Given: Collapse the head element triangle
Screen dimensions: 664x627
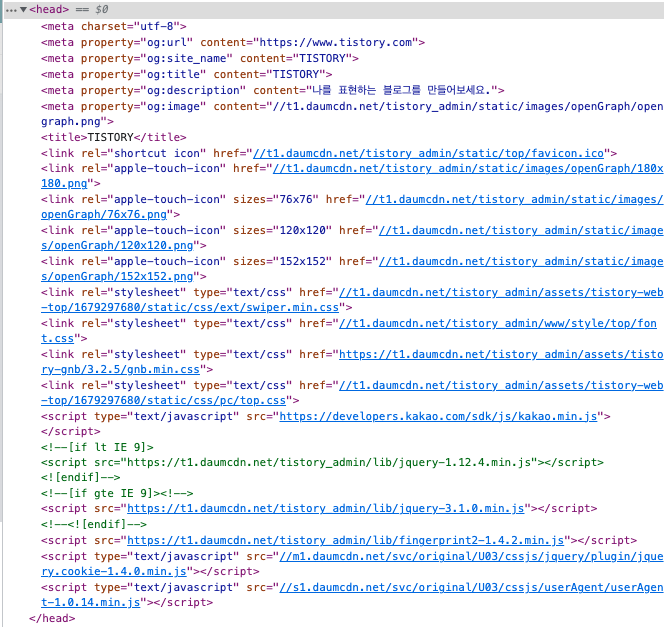Looking at the screenshot, I should [24, 9].
